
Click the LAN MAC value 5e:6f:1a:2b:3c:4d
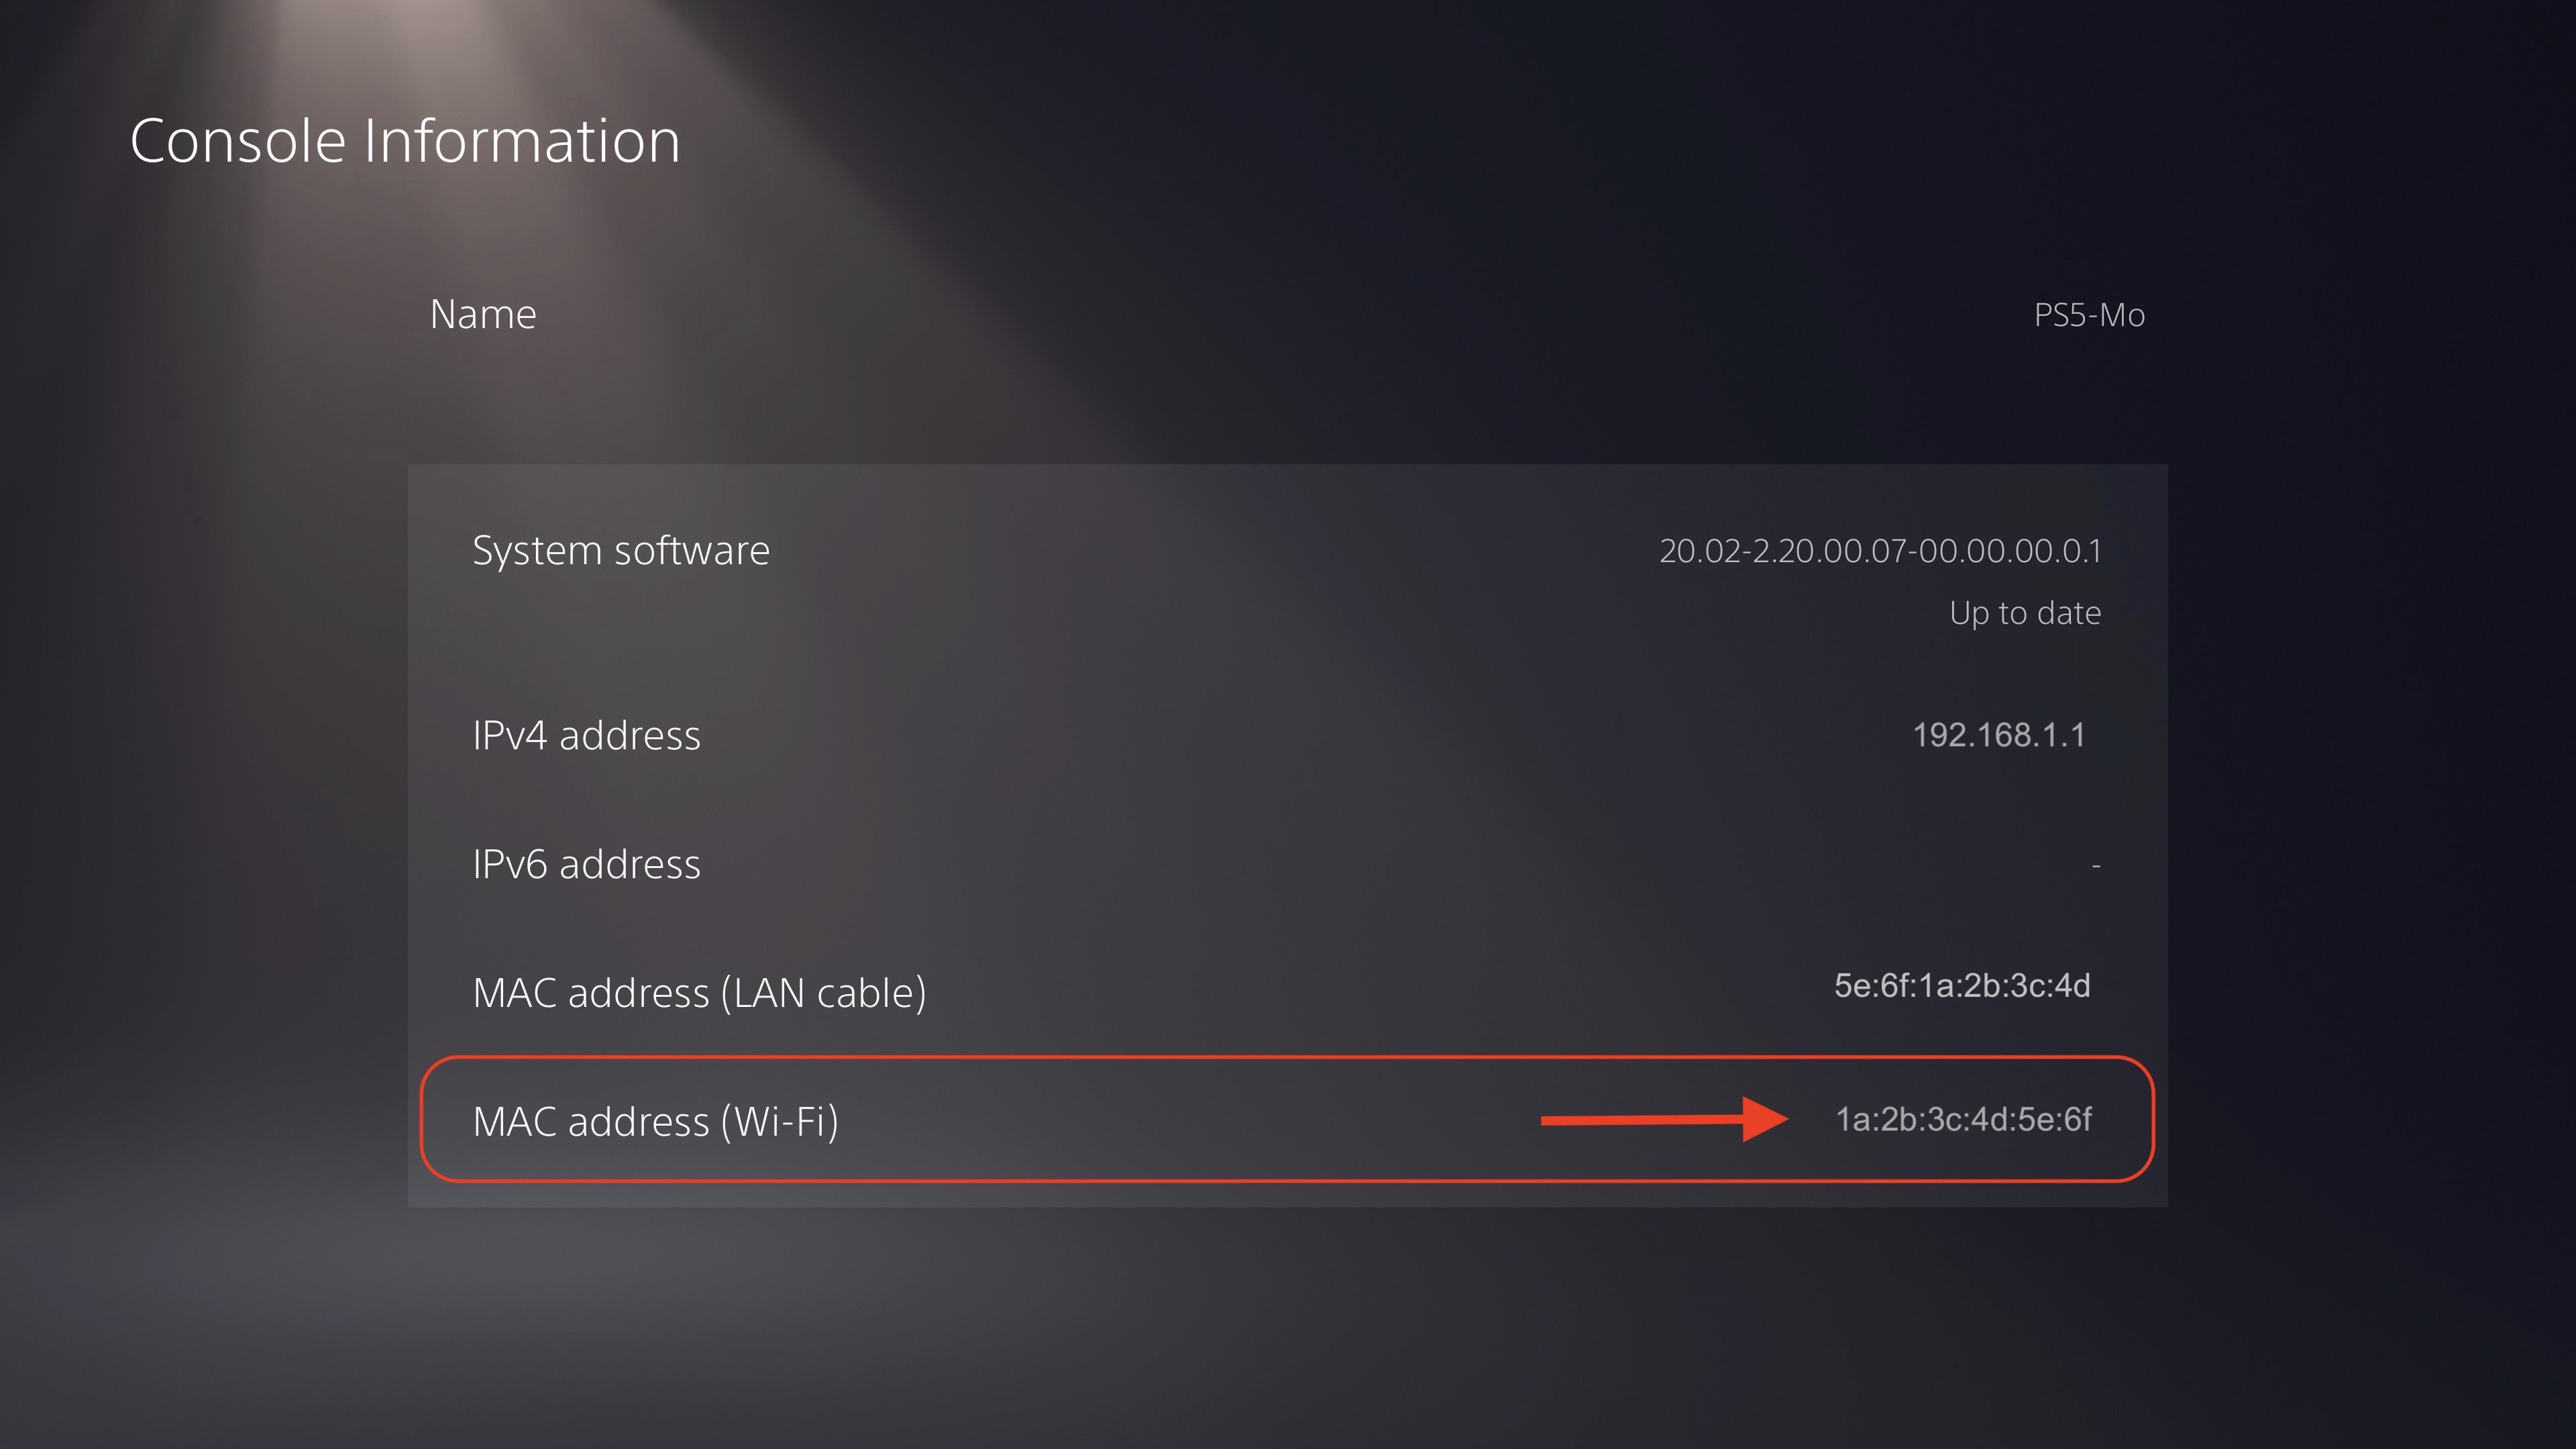1961,986
